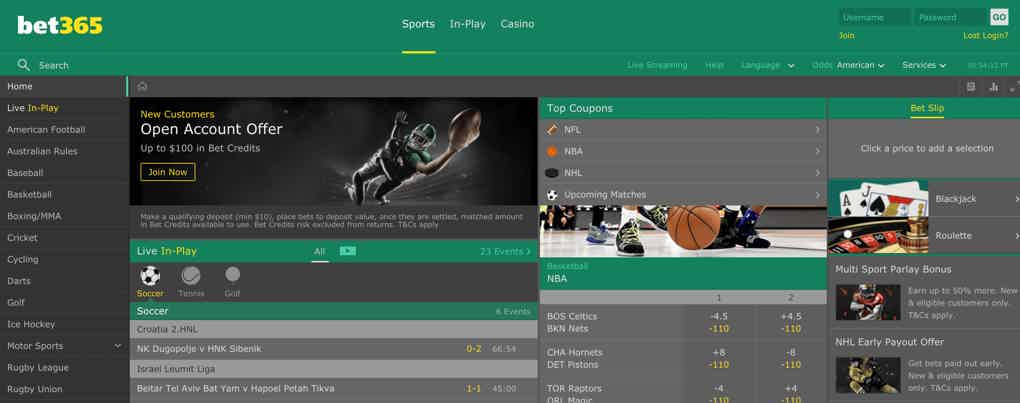
Task: Filter Live In-Play by video streaming icon
Action: click(x=347, y=251)
